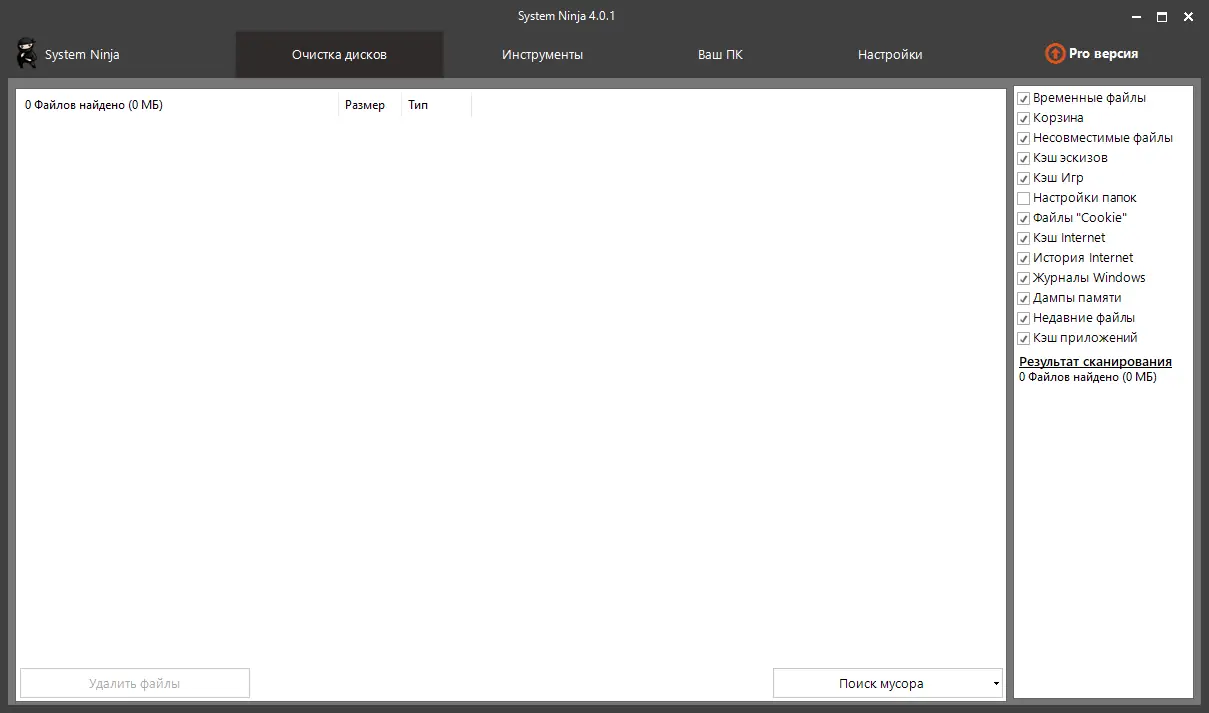Toggle the Кэш эскизов checkbox
The width and height of the screenshot is (1209, 713).
click(x=1024, y=158)
